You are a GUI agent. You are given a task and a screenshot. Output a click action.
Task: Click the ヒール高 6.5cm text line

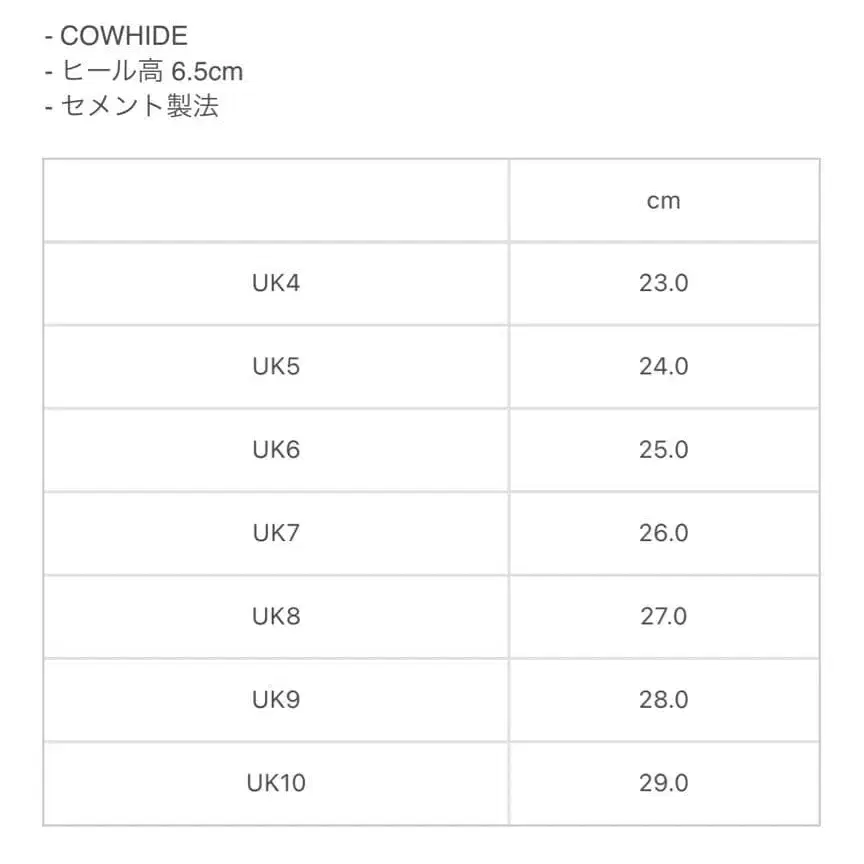tap(143, 72)
